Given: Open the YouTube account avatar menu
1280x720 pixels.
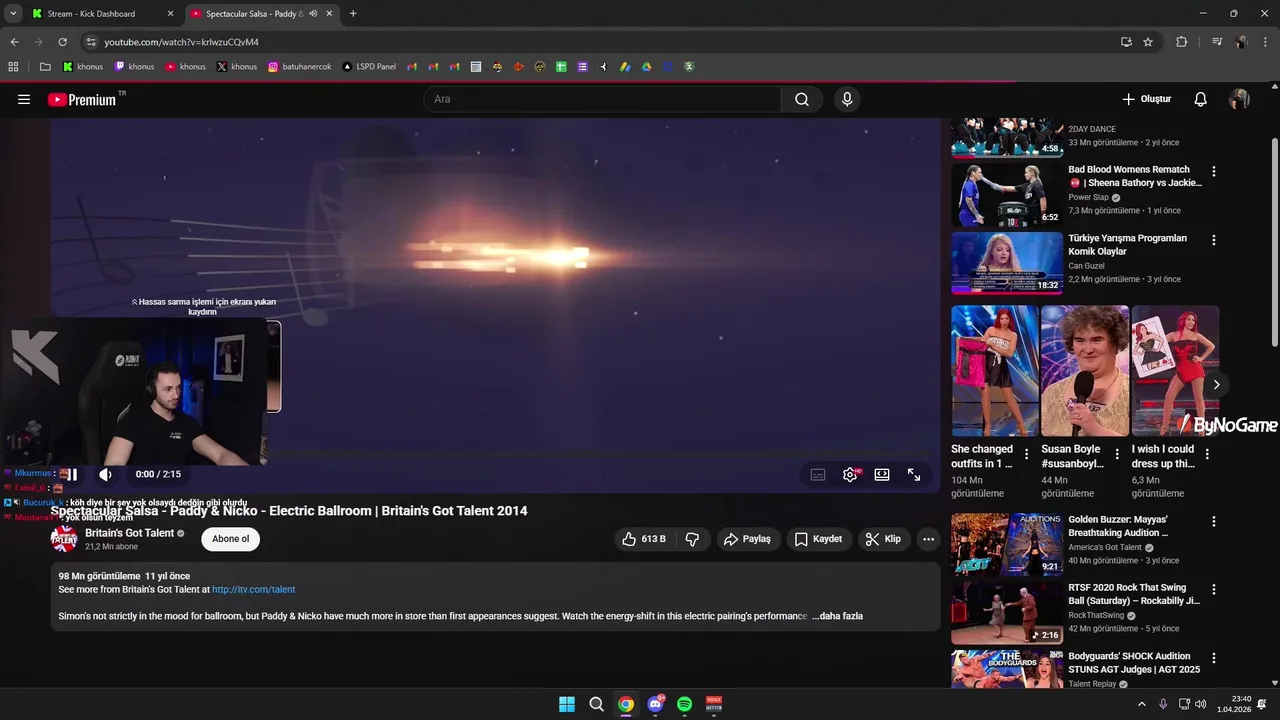Looking at the screenshot, I should point(1239,99).
